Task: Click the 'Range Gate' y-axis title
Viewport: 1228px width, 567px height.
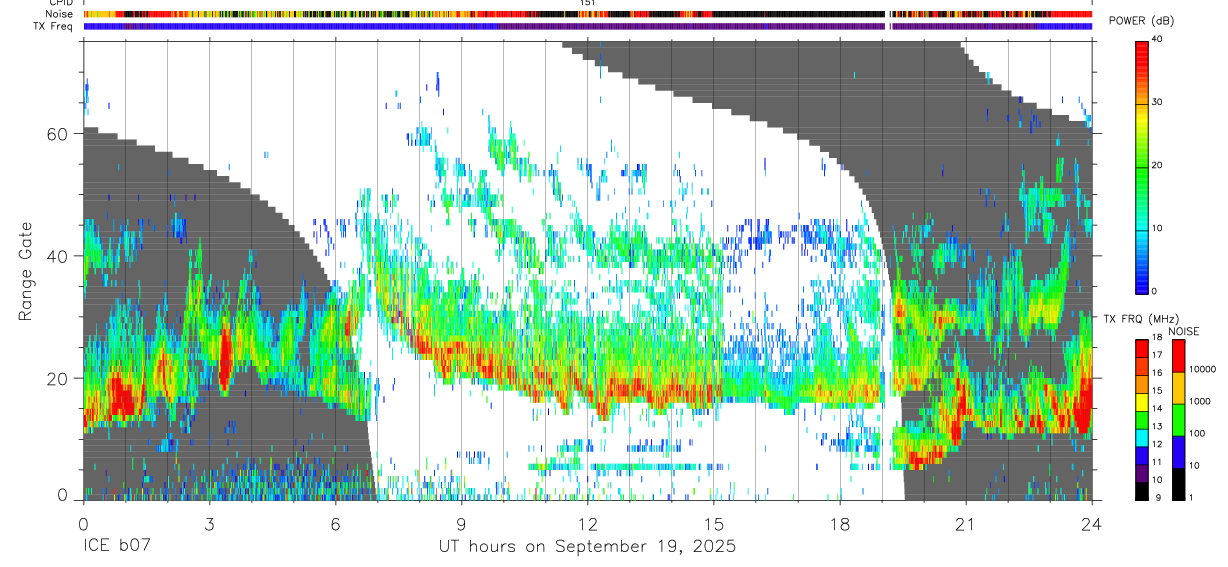Action: [26, 272]
